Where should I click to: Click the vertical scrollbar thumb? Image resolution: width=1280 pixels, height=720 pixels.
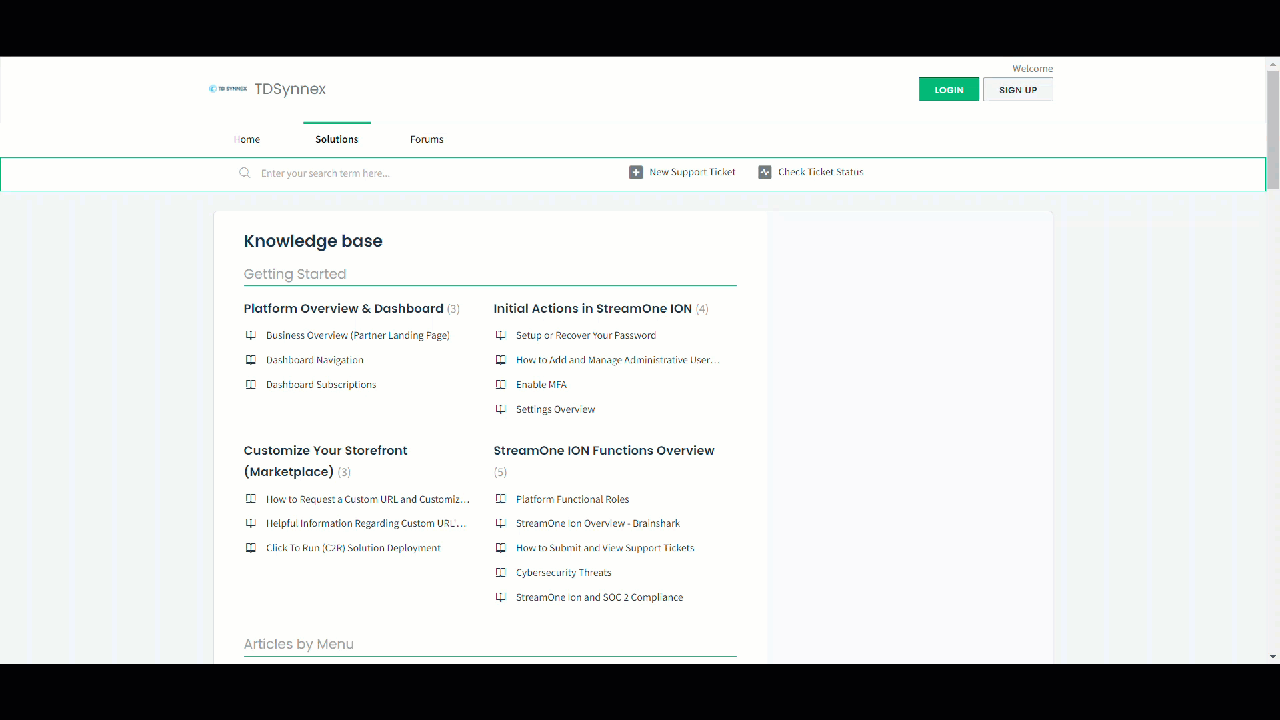pyautogui.click(x=1273, y=129)
